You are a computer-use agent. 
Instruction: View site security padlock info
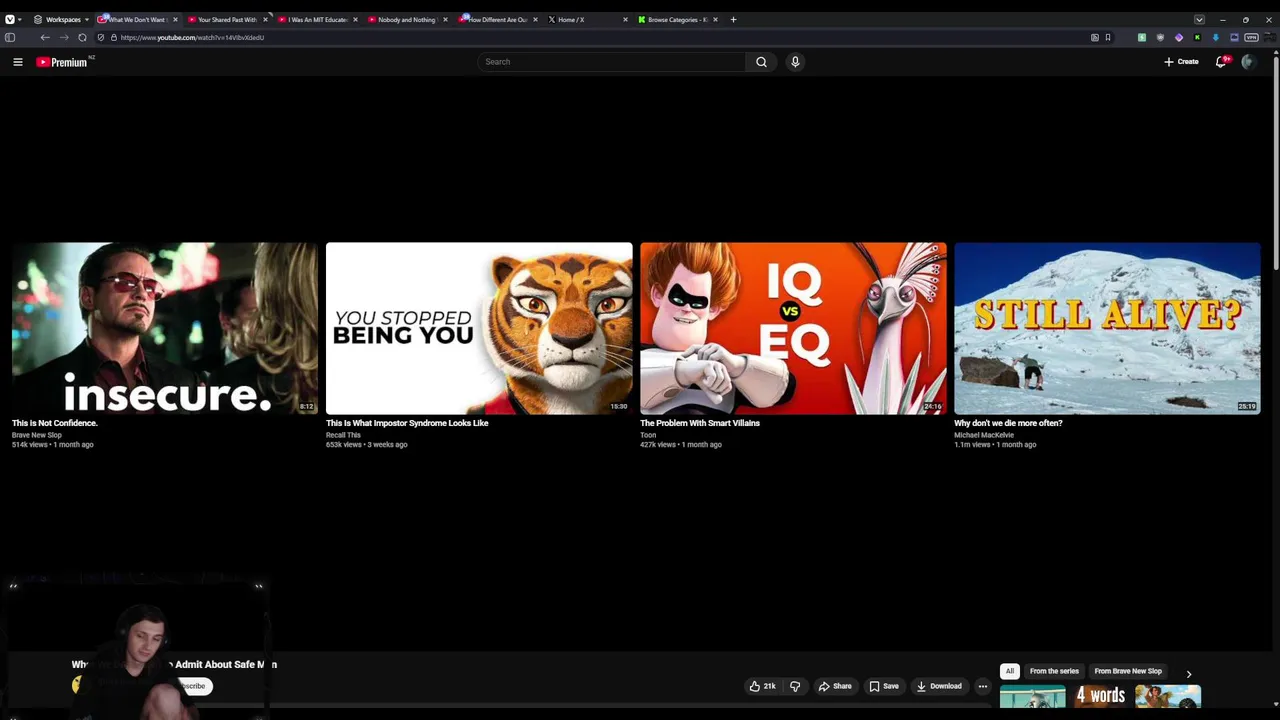[x=114, y=37]
